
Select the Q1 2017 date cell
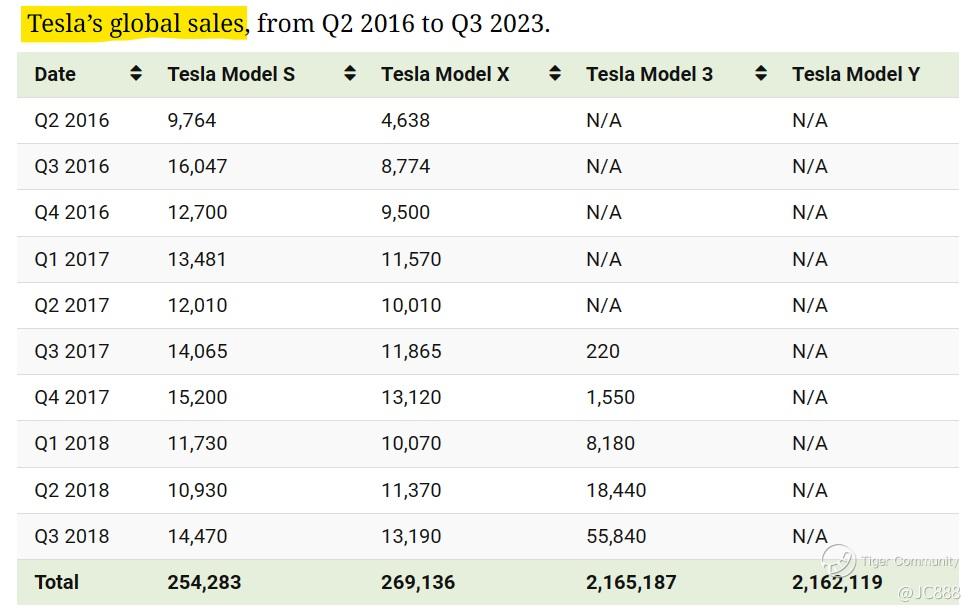tap(72, 260)
